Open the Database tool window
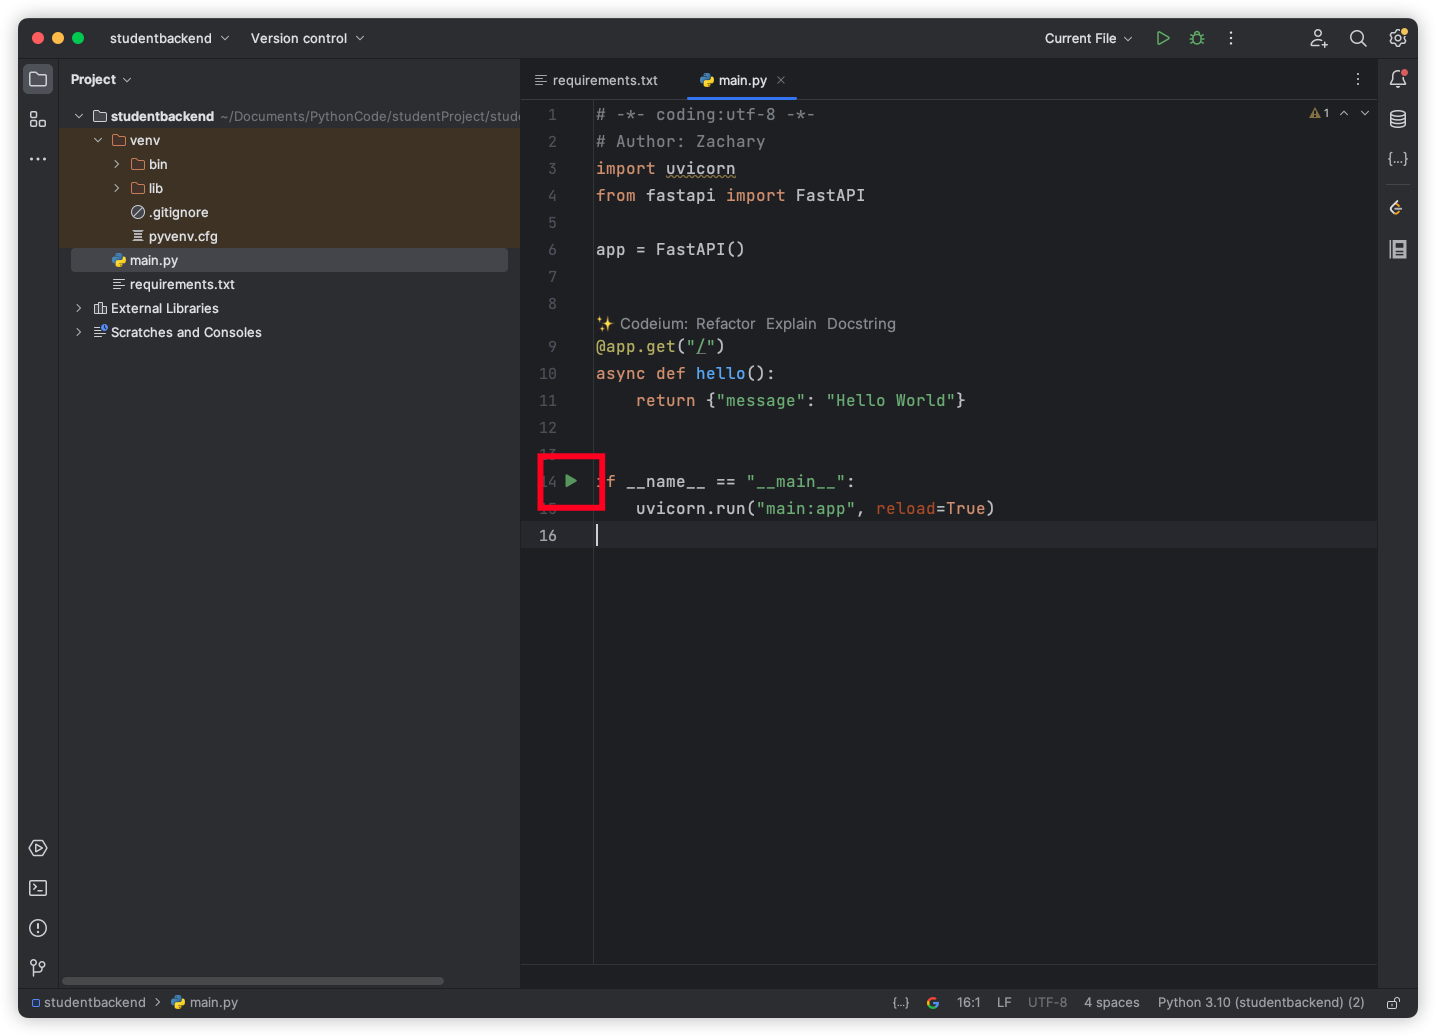 (x=1397, y=119)
